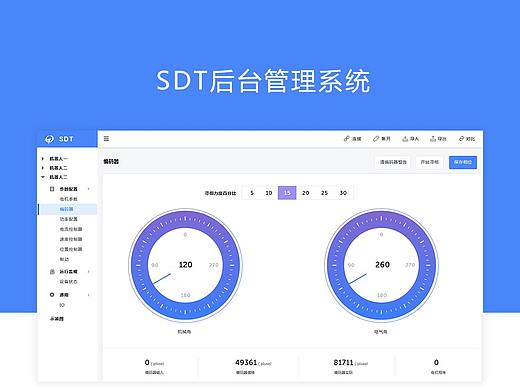
Task: Click the blue save button
Action: [463, 162]
